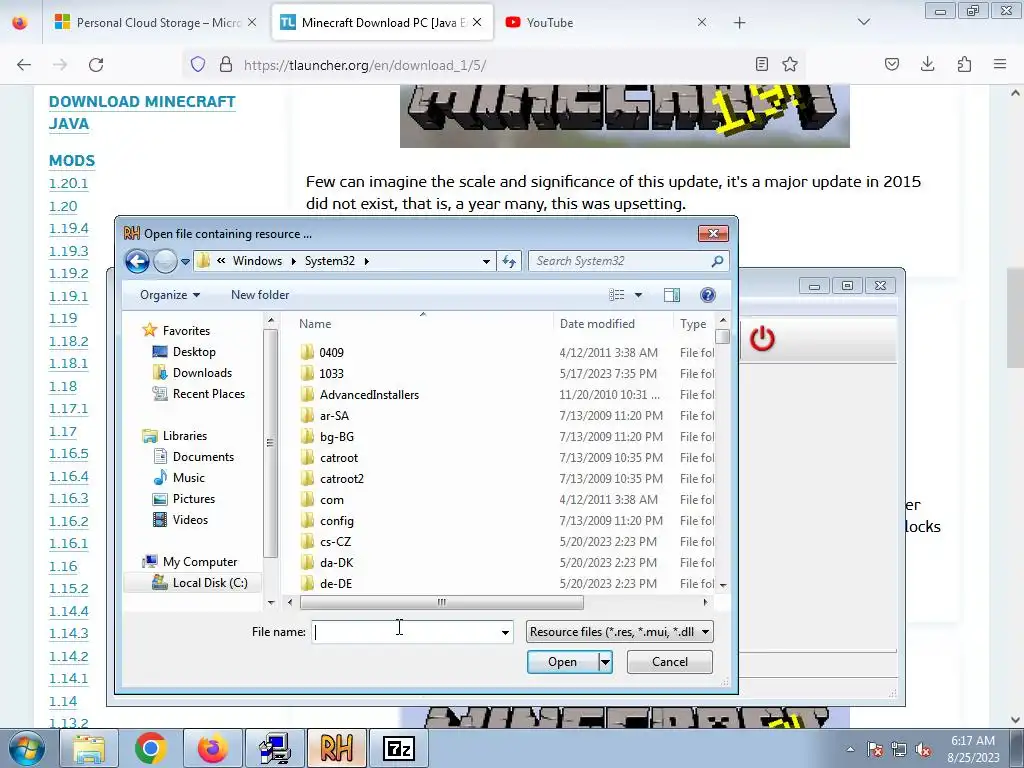The height and width of the screenshot is (768, 1024).
Task: Click the Change your view icon
Action: click(x=616, y=295)
